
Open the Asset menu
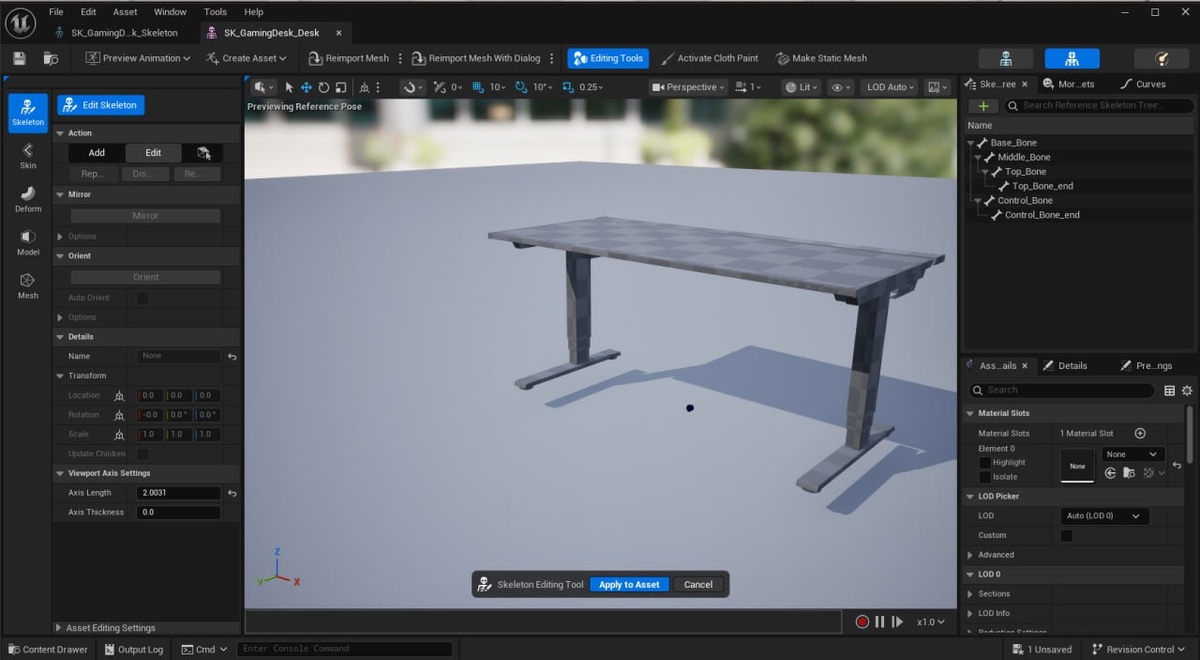click(125, 12)
